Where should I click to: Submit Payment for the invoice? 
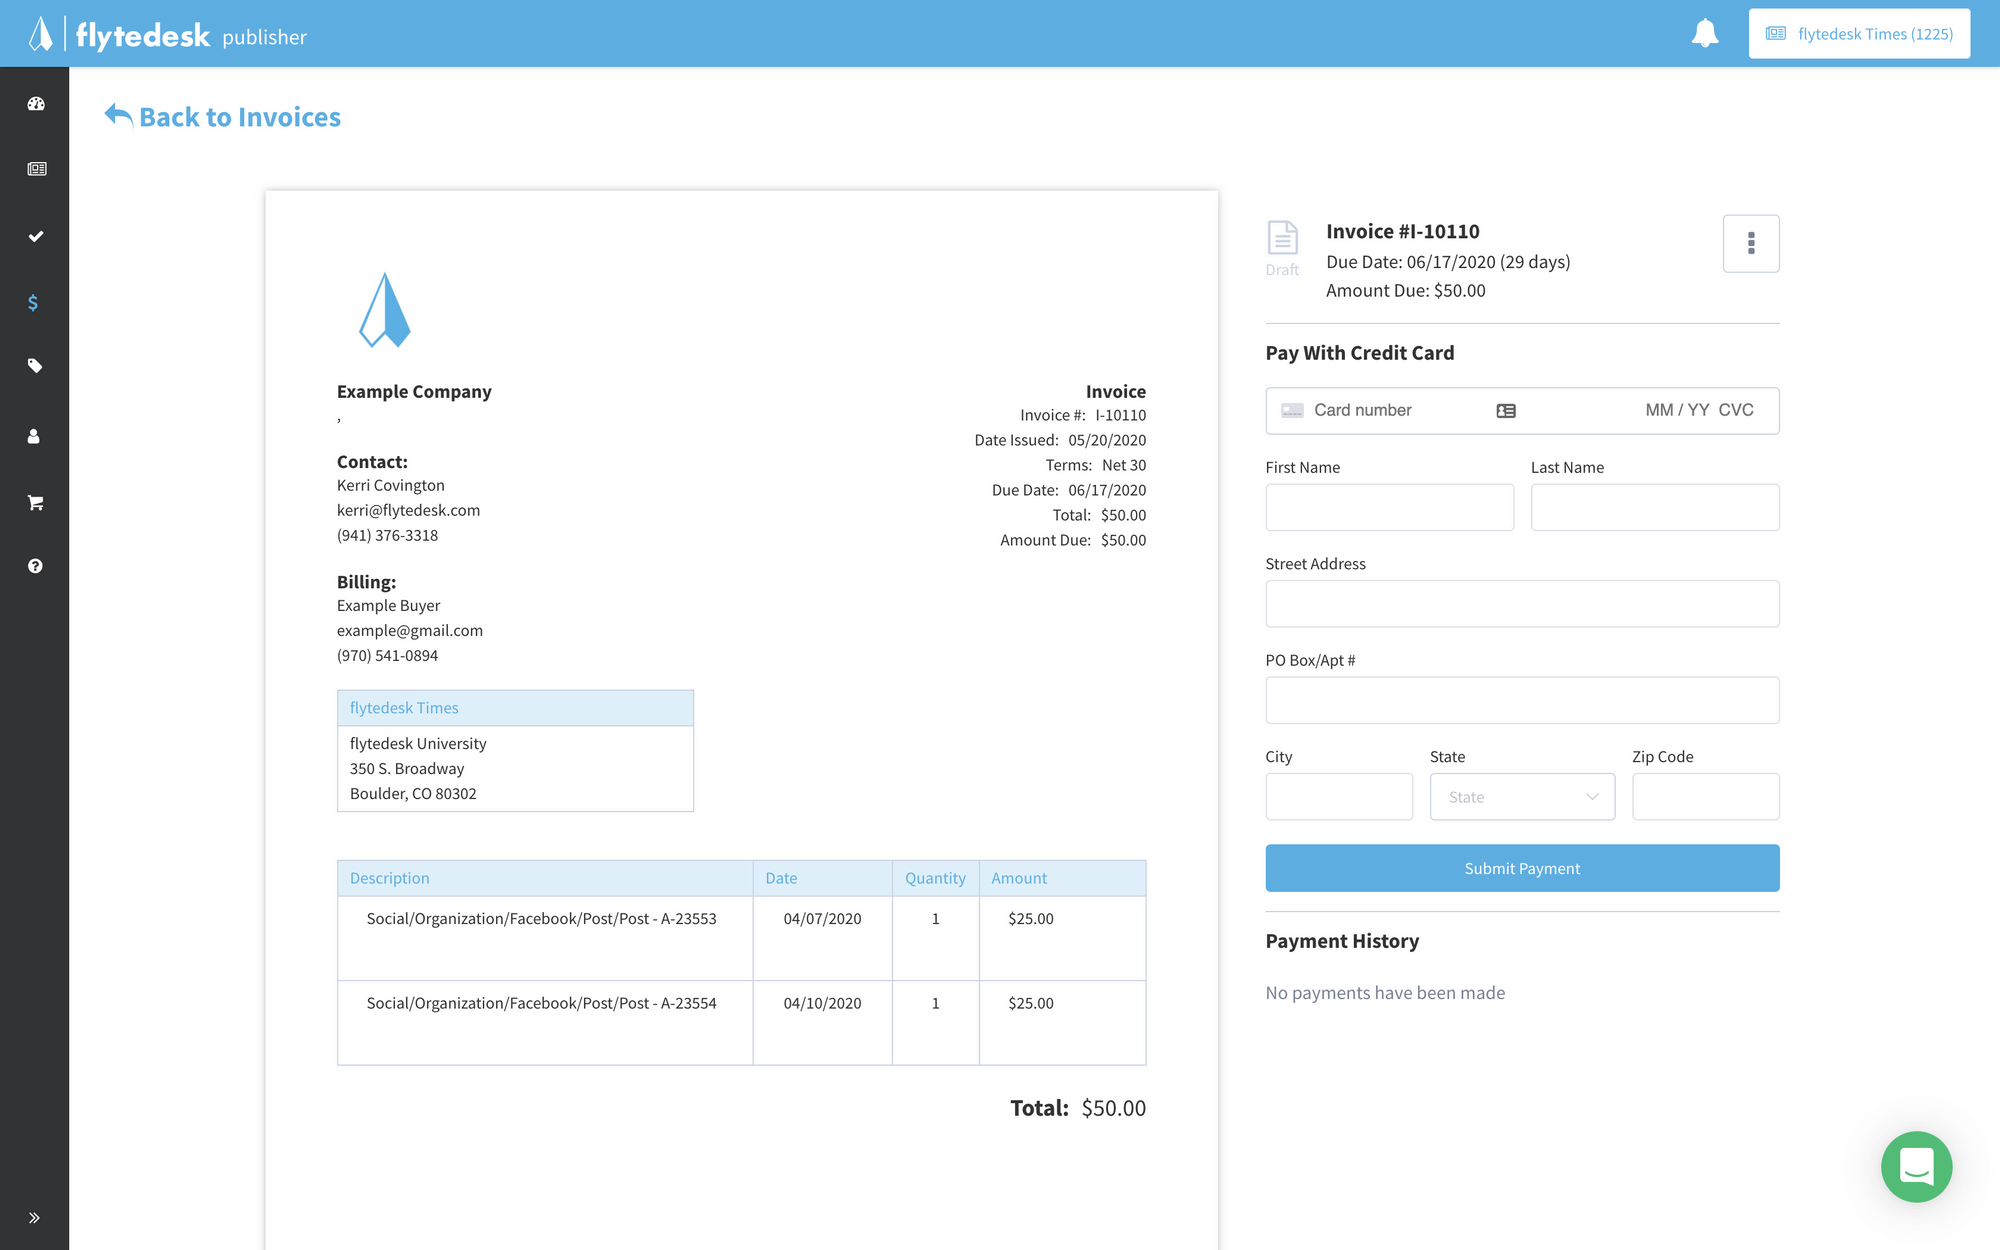(x=1521, y=868)
